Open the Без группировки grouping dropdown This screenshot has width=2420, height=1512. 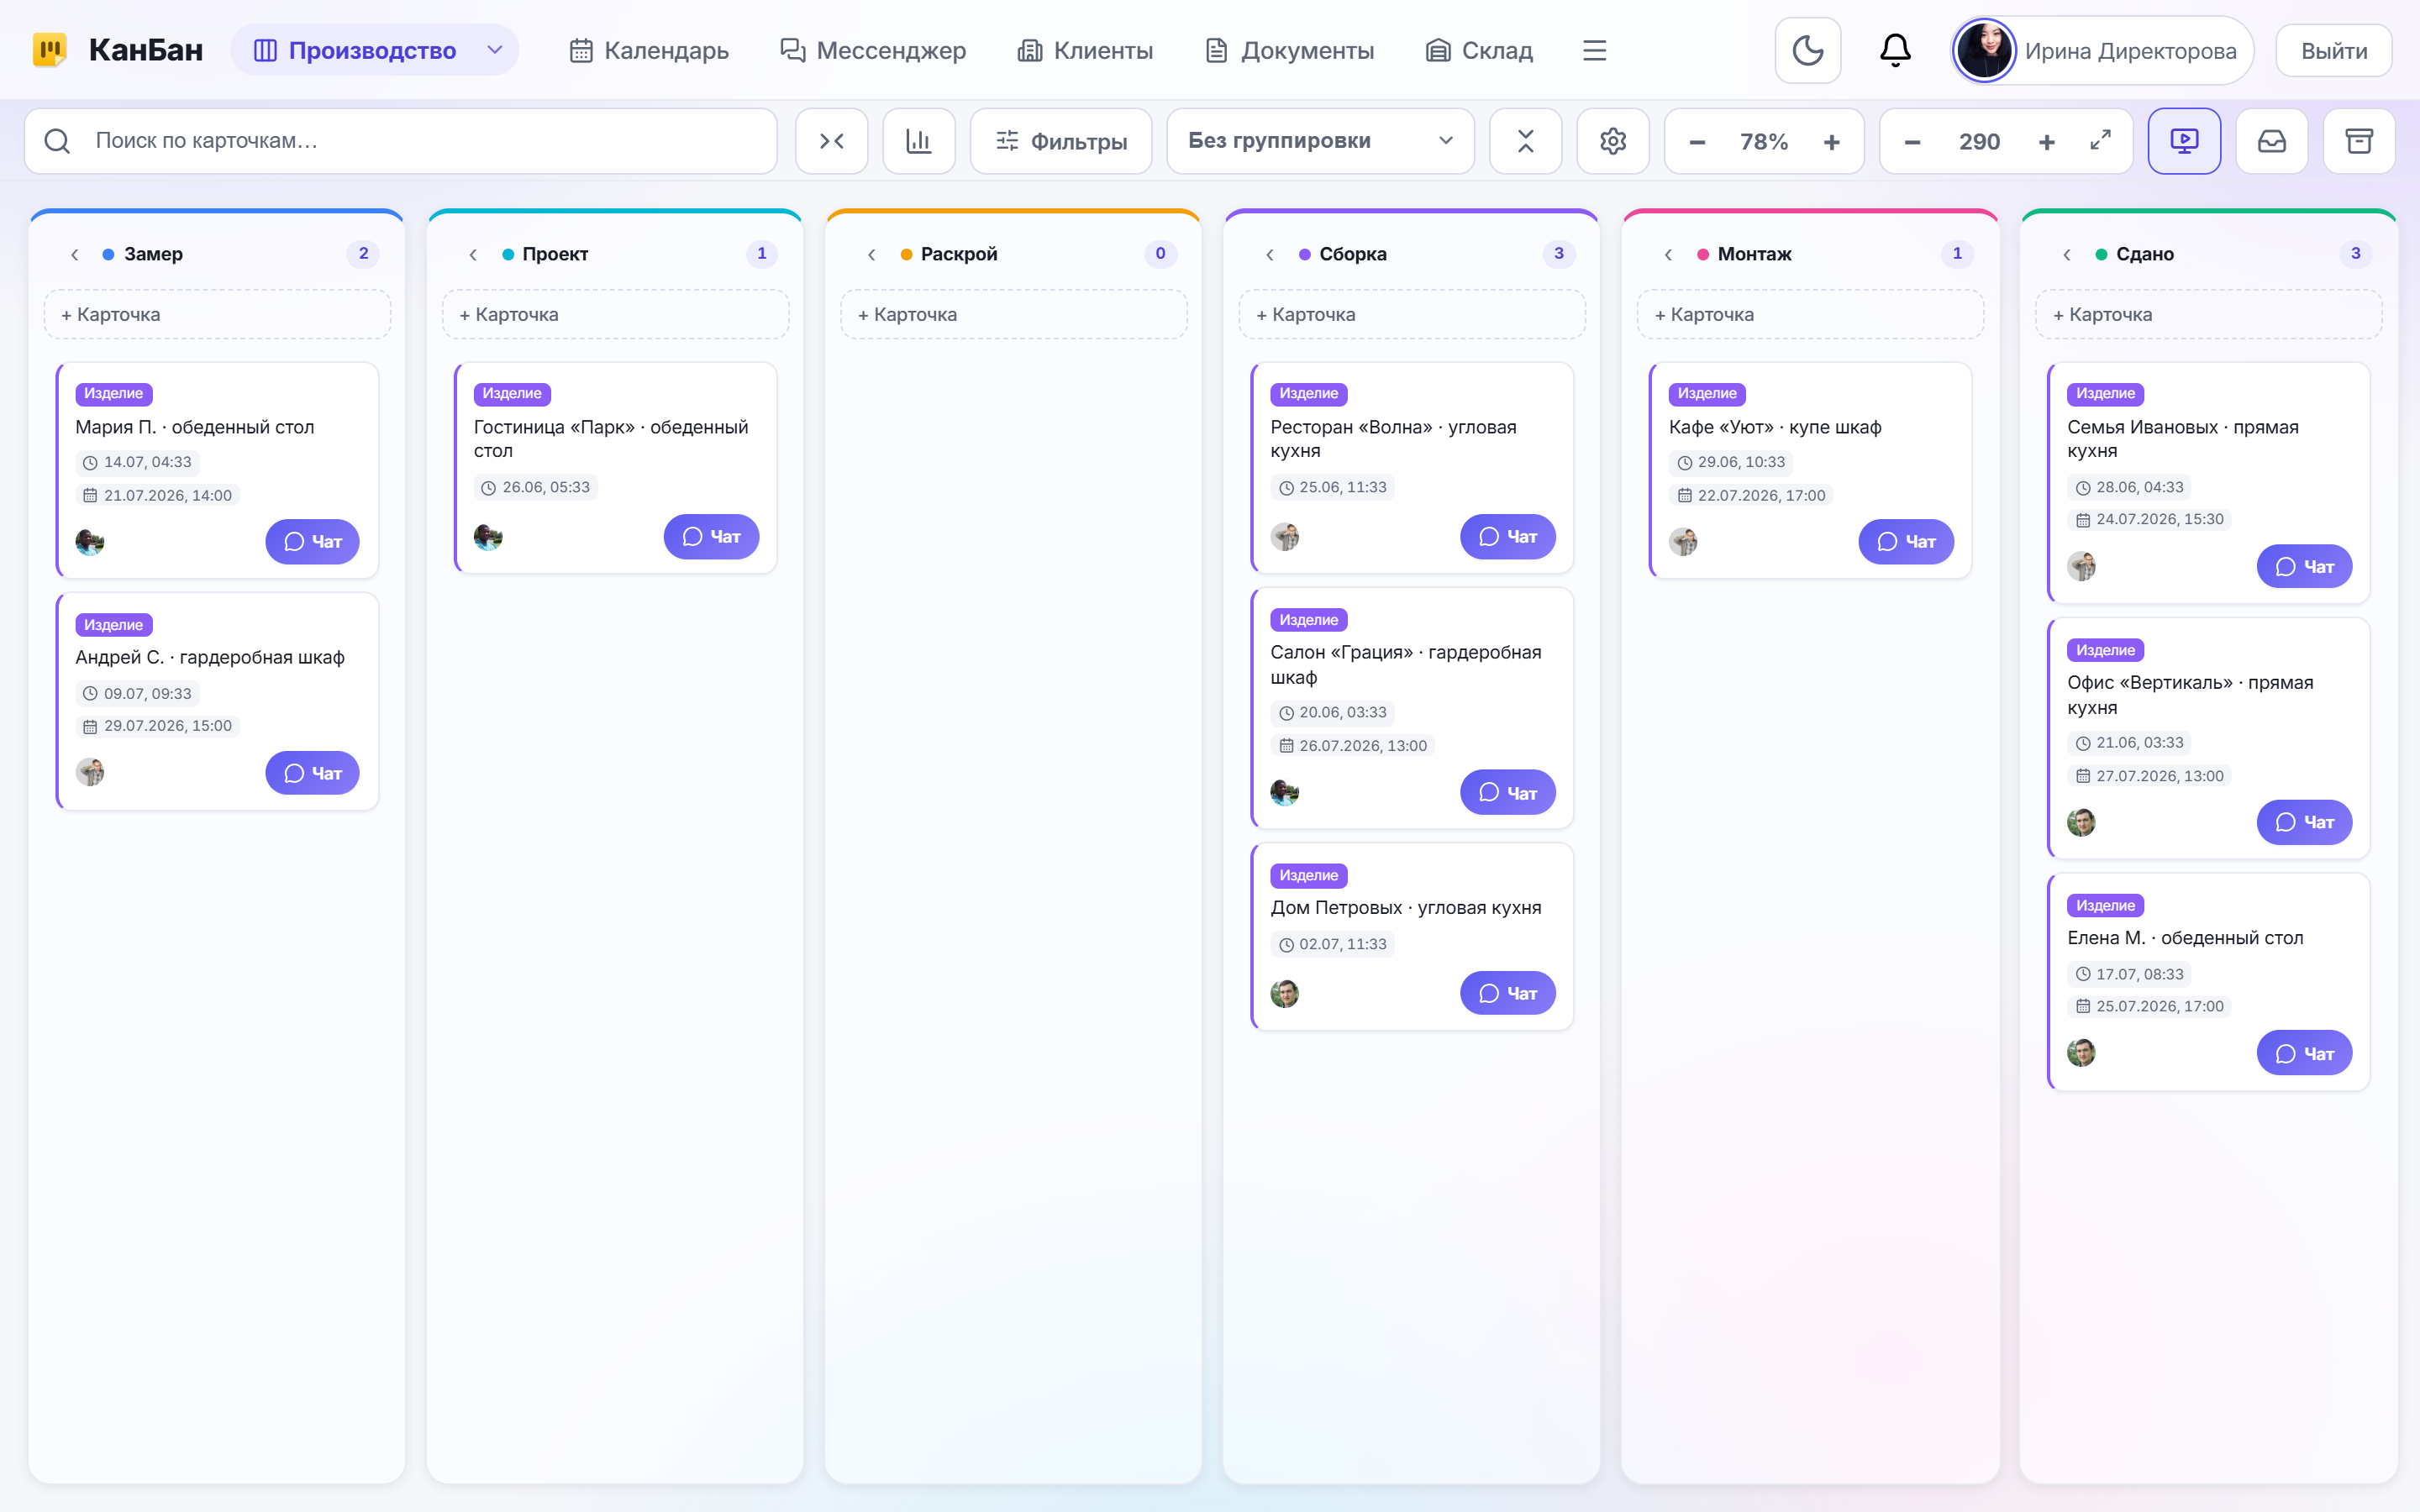1320,141
